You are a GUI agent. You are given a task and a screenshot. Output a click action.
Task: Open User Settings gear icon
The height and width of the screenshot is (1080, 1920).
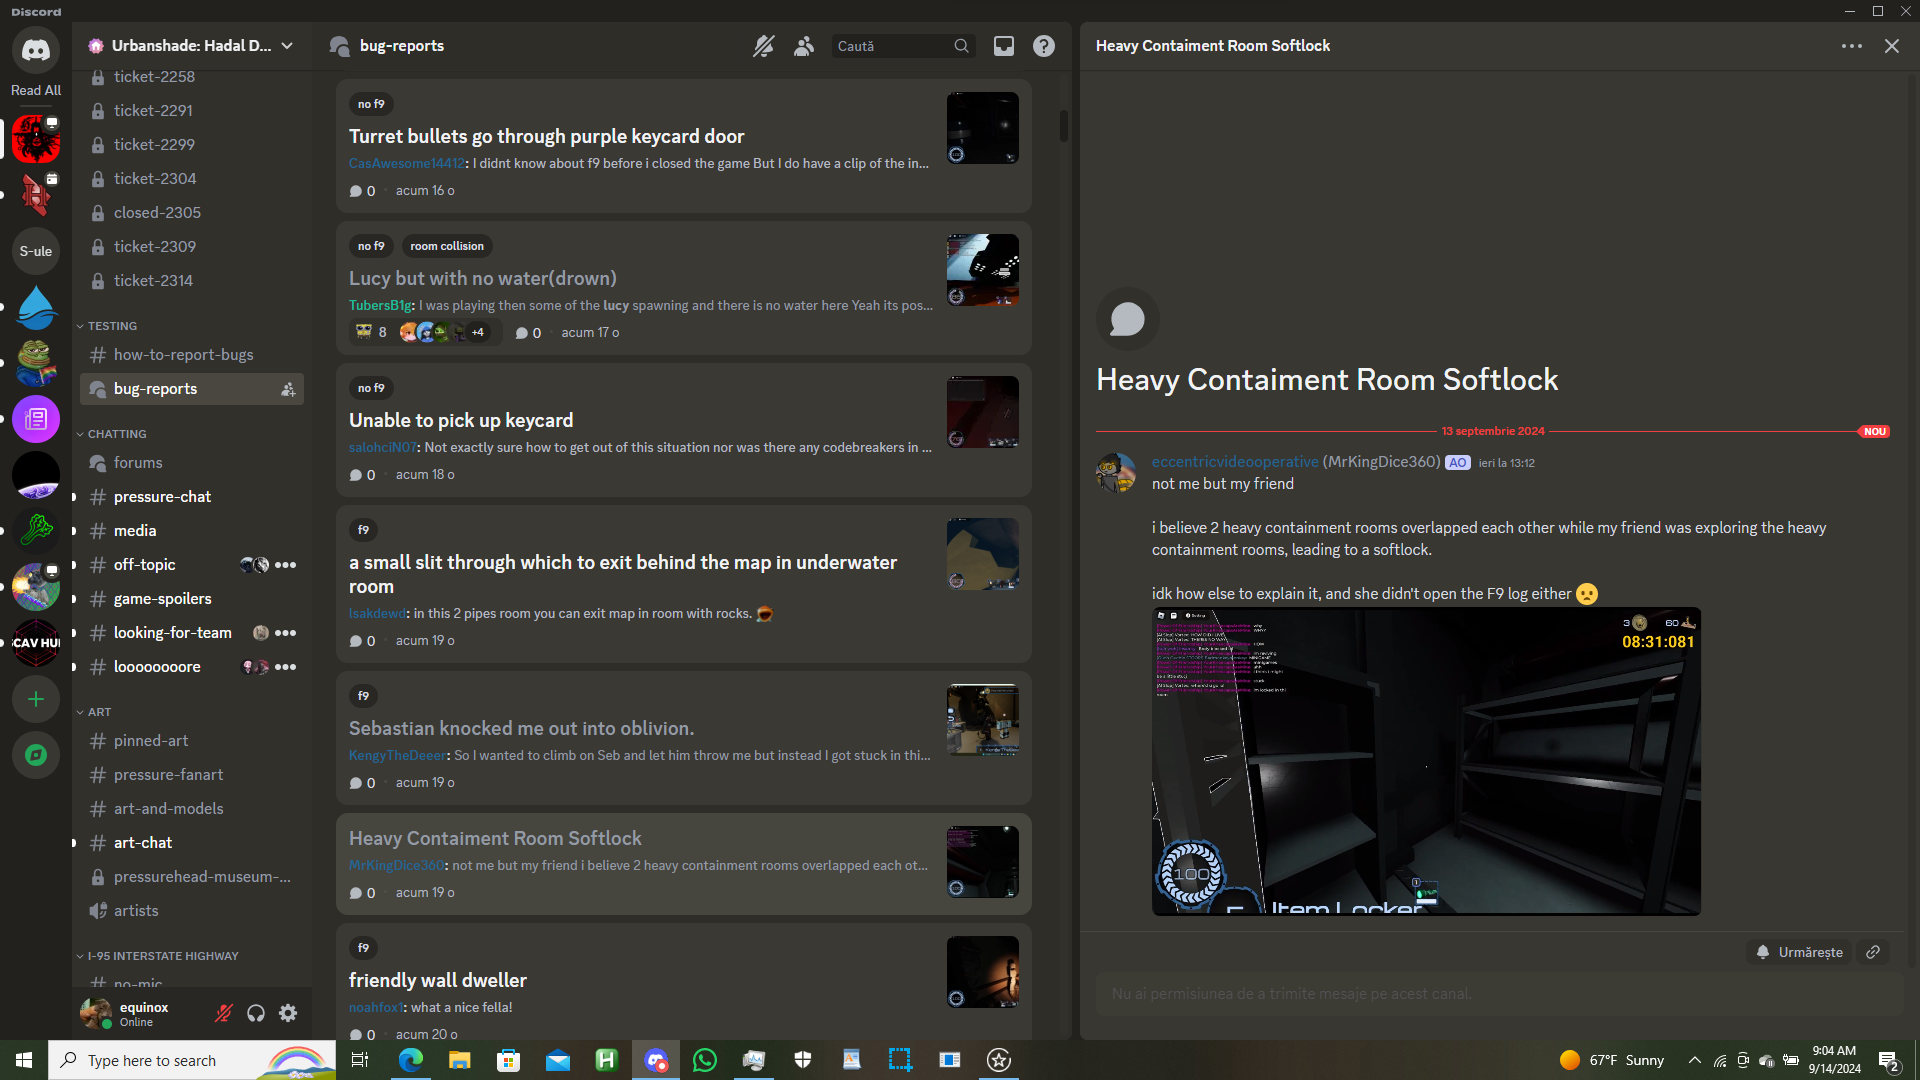288,1013
